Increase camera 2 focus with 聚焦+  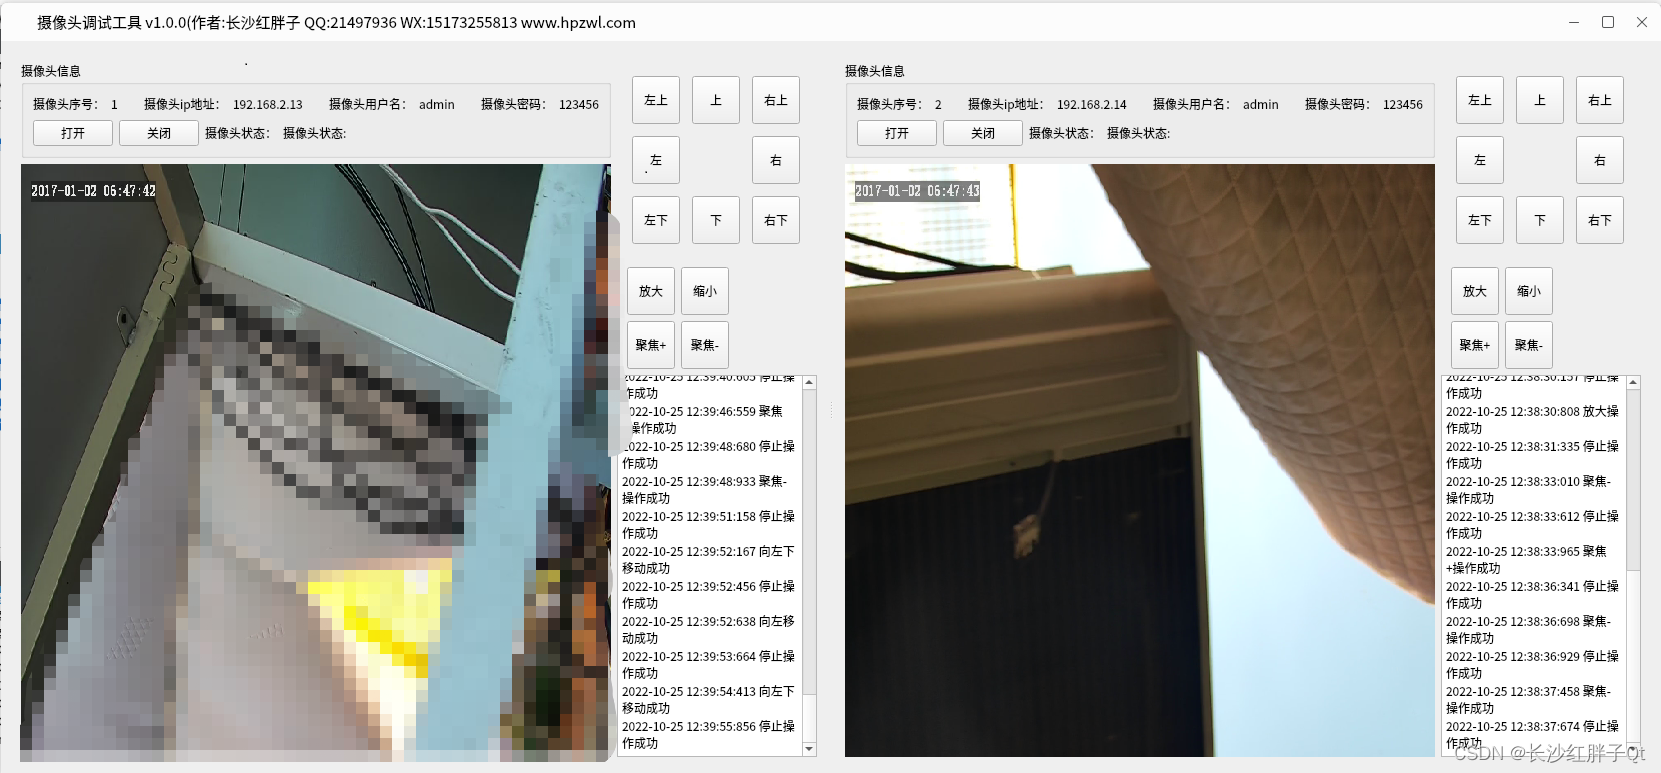tap(1475, 345)
